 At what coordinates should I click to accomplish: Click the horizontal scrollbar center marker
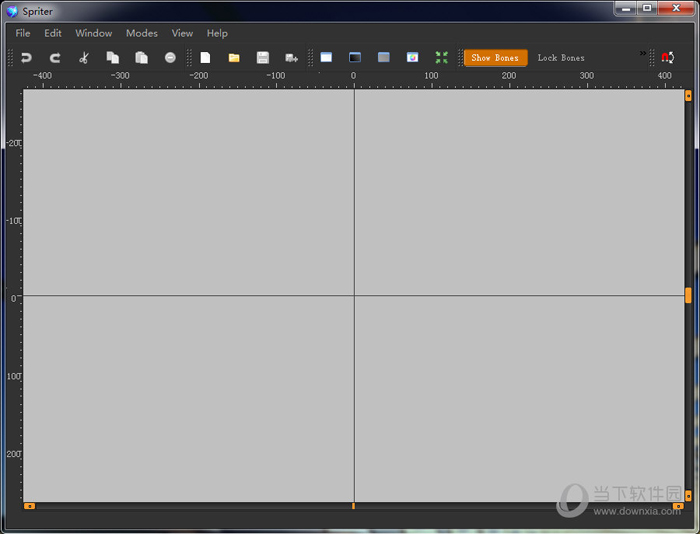coord(353,506)
